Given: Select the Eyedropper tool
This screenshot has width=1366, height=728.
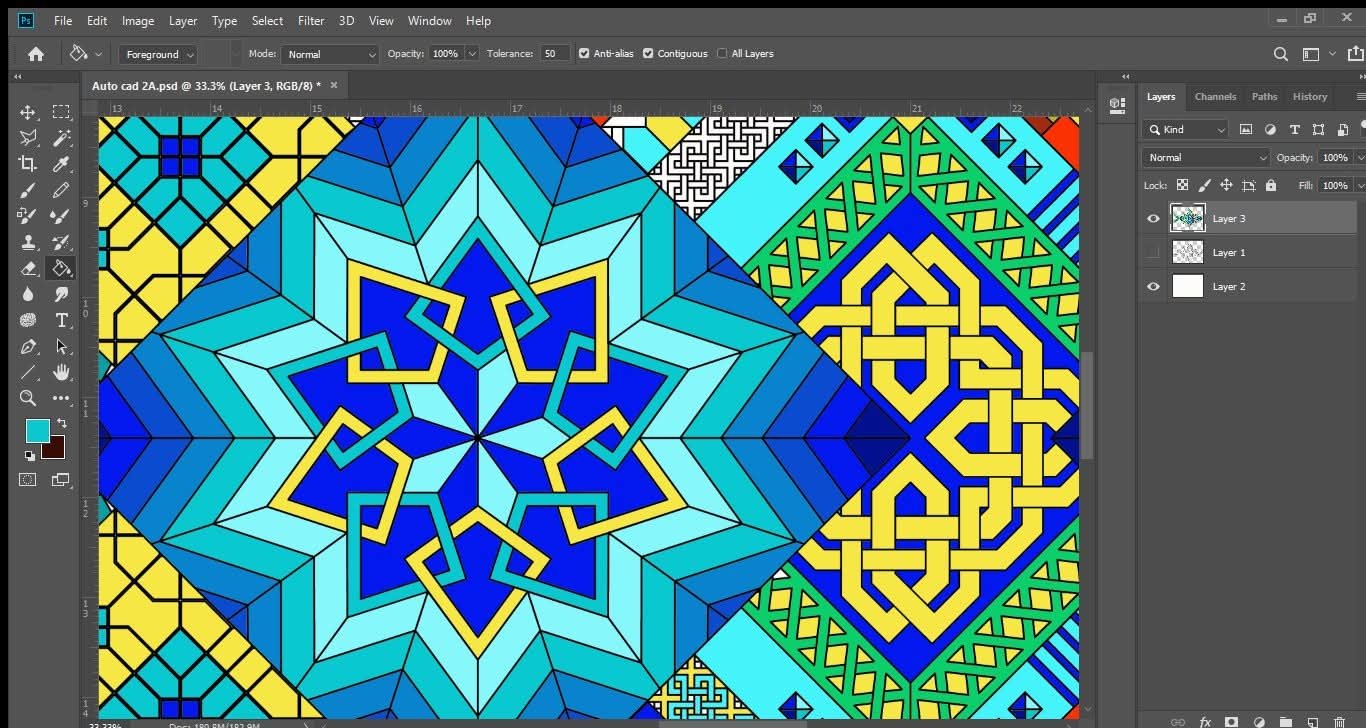Looking at the screenshot, I should point(61,164).
